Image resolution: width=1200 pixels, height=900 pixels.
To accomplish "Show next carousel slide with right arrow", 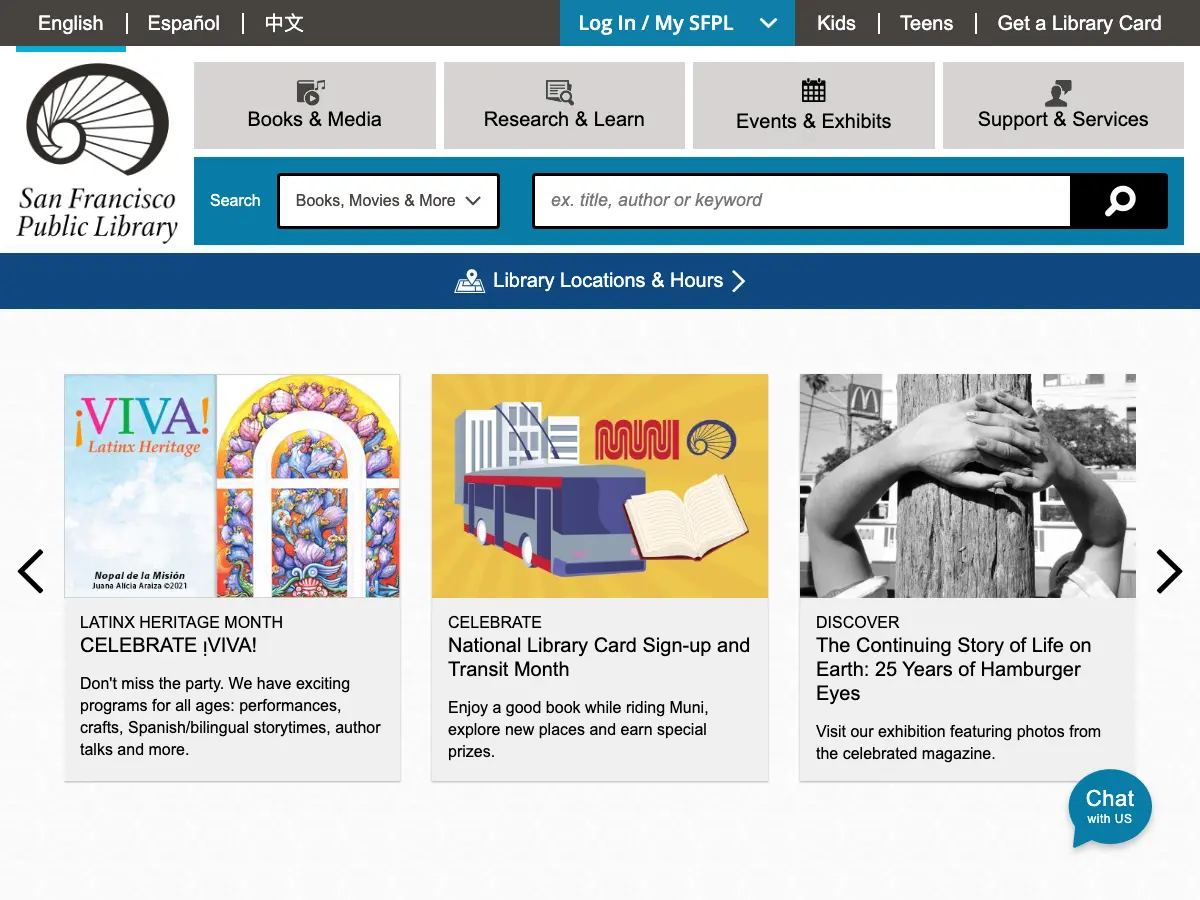I will 1169,571.
